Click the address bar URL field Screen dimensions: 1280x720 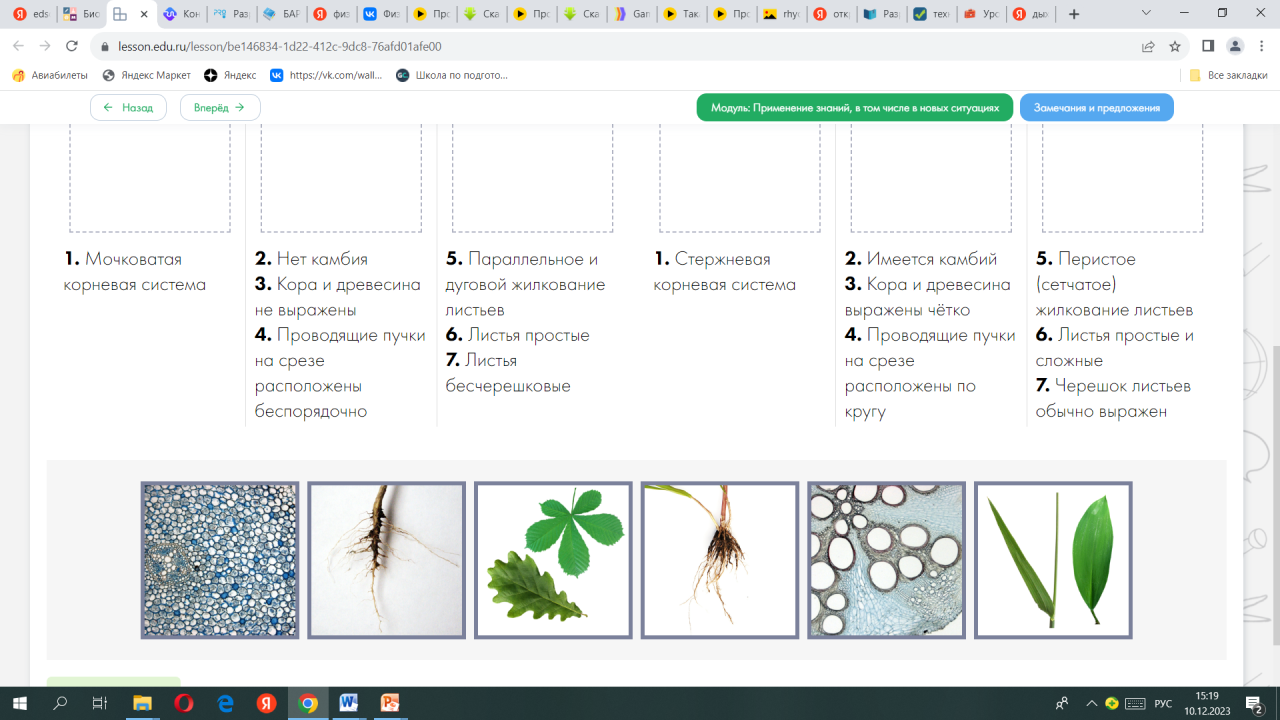(600, 46)
